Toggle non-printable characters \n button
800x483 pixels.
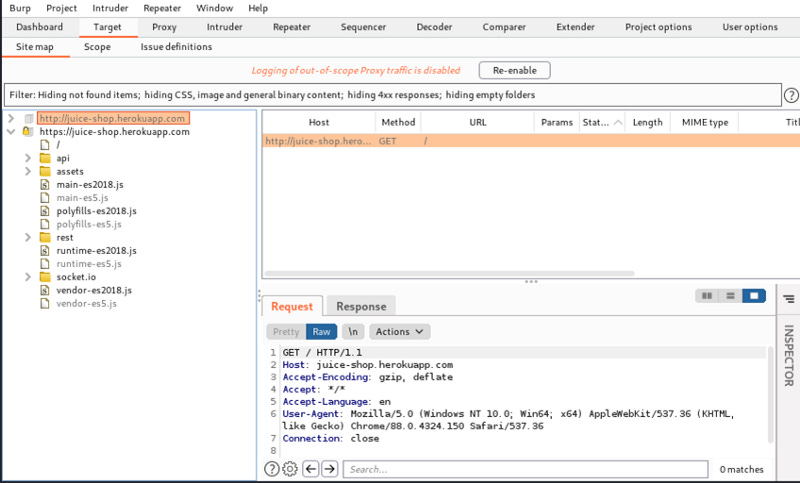click(x=353, y=332)
